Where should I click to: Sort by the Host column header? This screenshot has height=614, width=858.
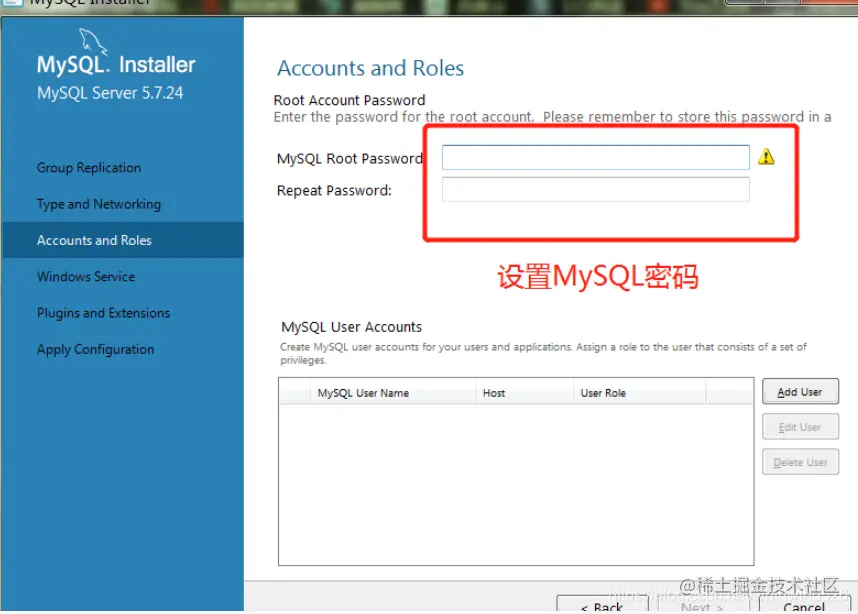click(x=524, y=393)
